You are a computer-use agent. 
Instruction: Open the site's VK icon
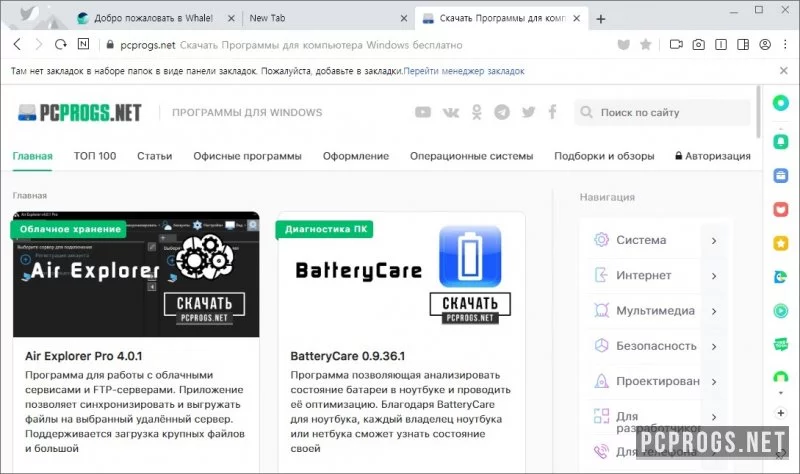pos(451,112)
